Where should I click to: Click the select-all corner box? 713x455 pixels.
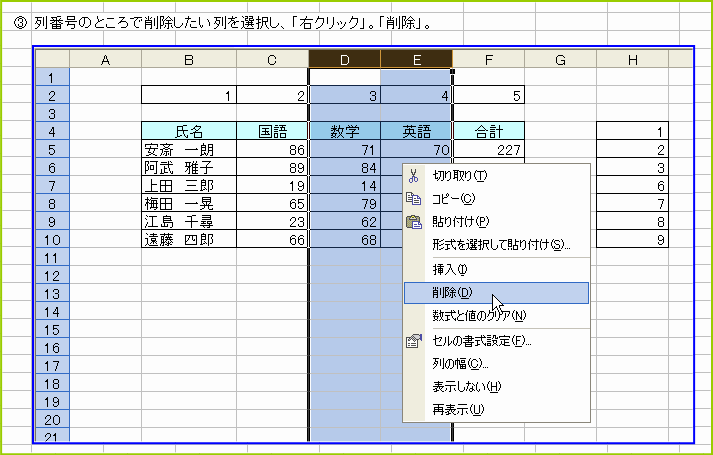pyautogui.click(x=53, y=60)
